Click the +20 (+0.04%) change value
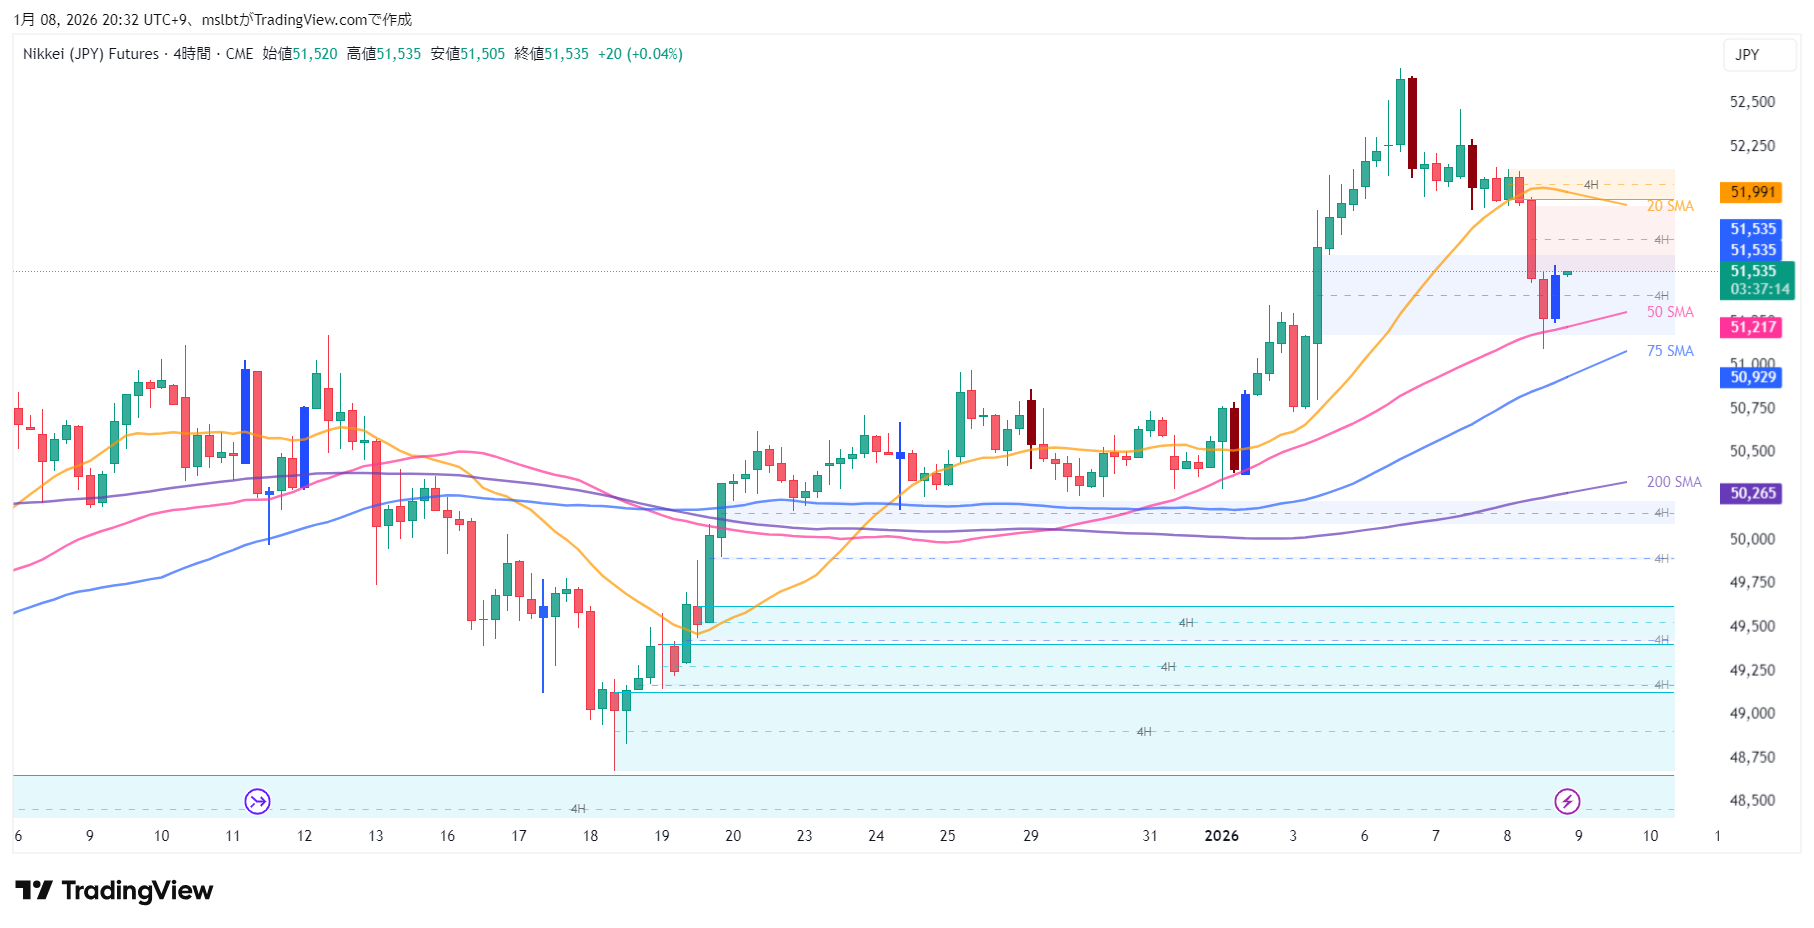This screenshot has width=1814, height=928. (640, 54)
